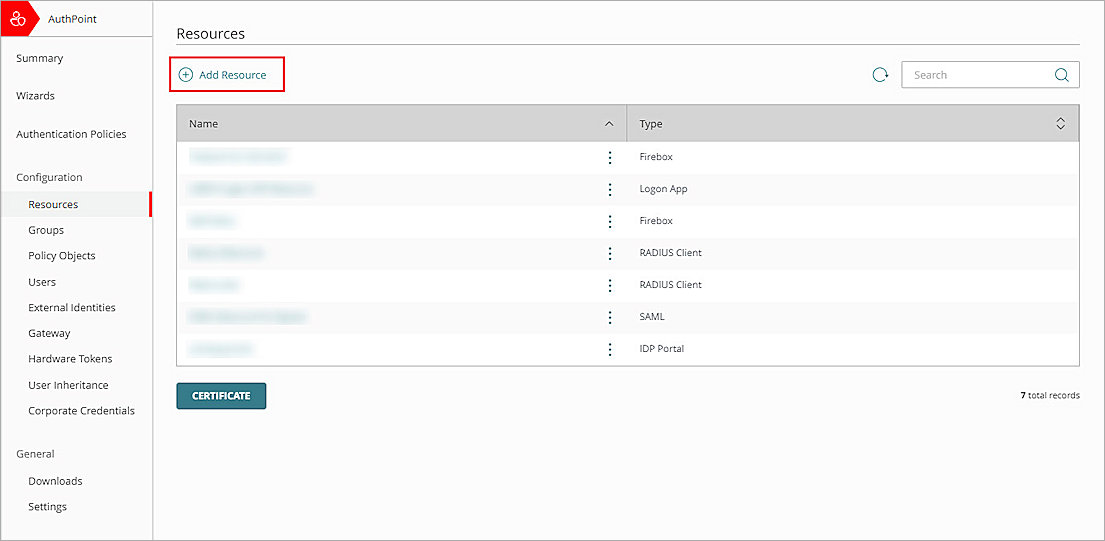Open User Inheritance page

coord(68,385)
